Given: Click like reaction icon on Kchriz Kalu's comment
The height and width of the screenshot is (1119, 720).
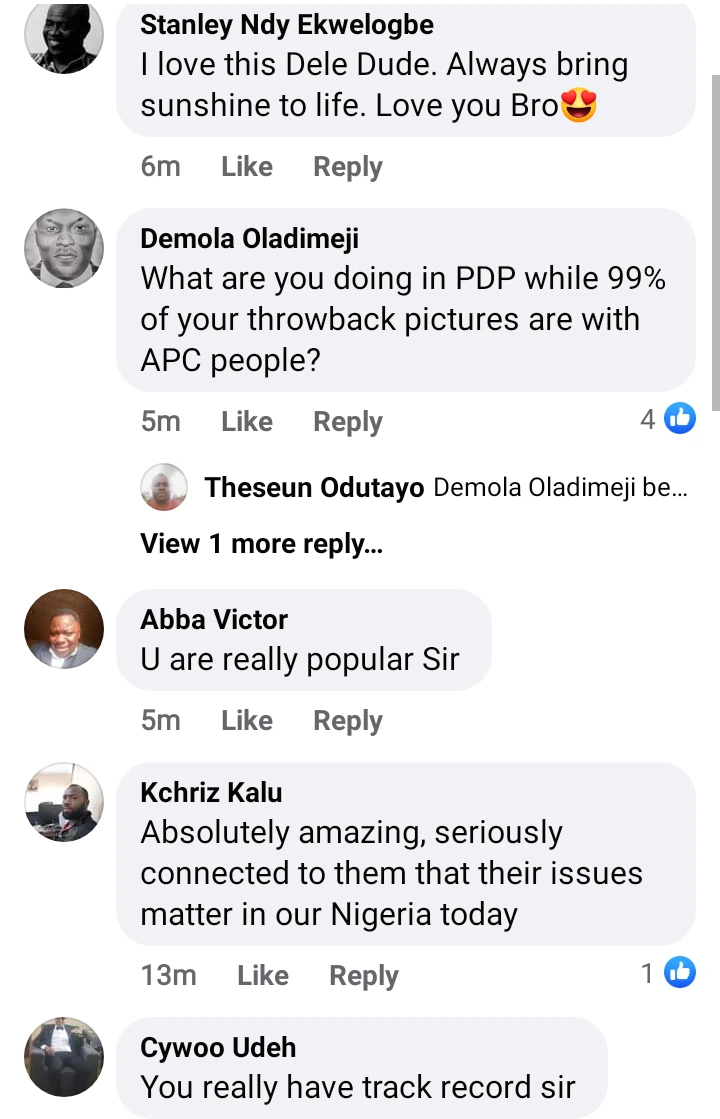Looking at the screenshot, I should click(x=680, y=971).
